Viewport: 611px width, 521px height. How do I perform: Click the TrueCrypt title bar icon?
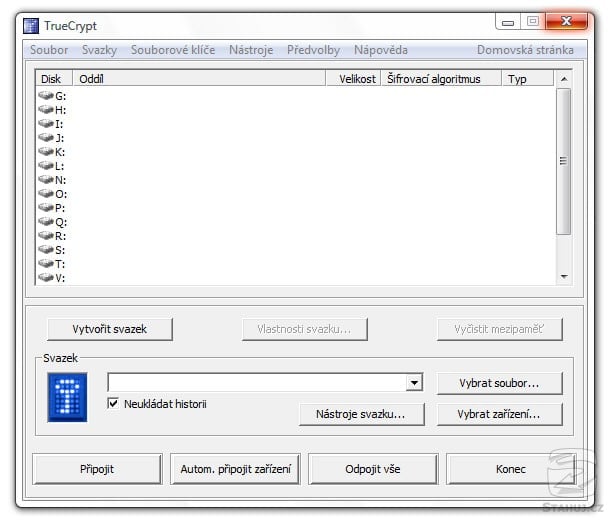click(x=31, y=26)
